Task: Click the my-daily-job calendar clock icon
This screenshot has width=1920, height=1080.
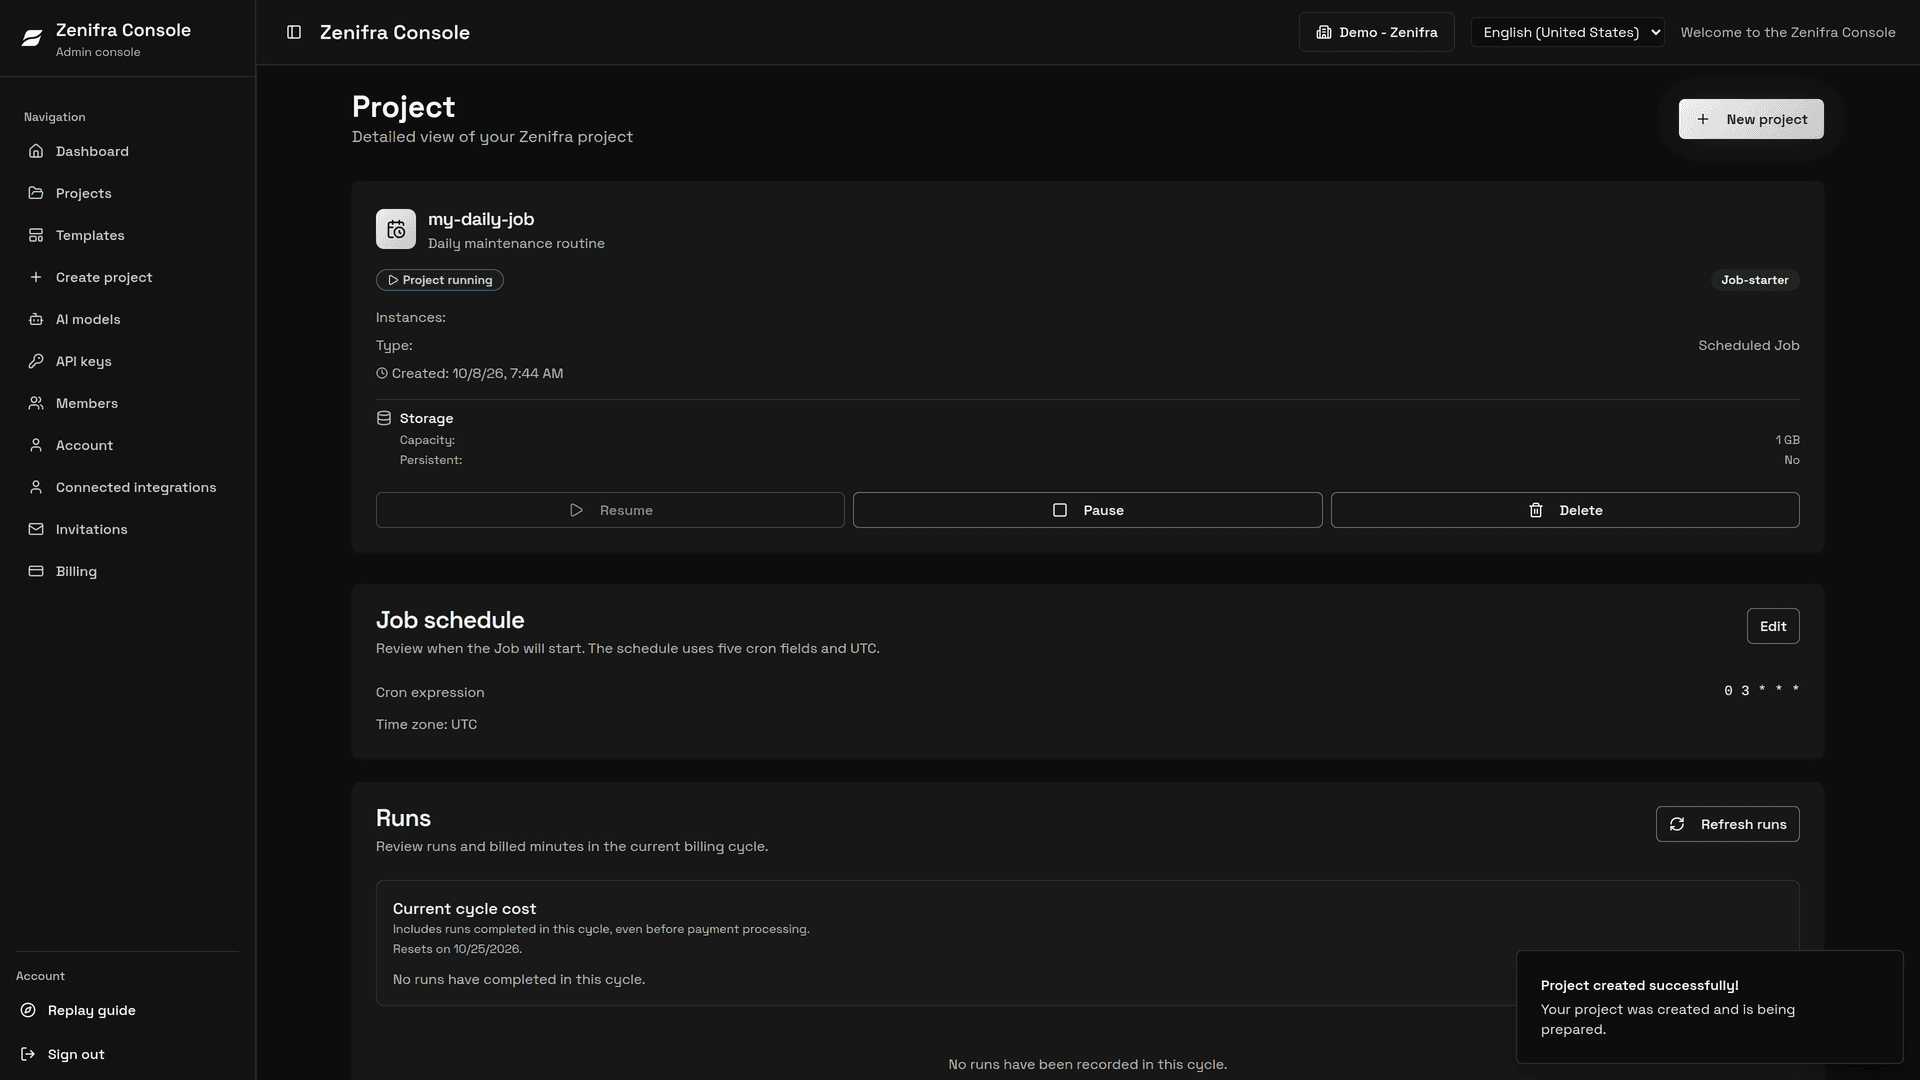Action: click(396, 229)
